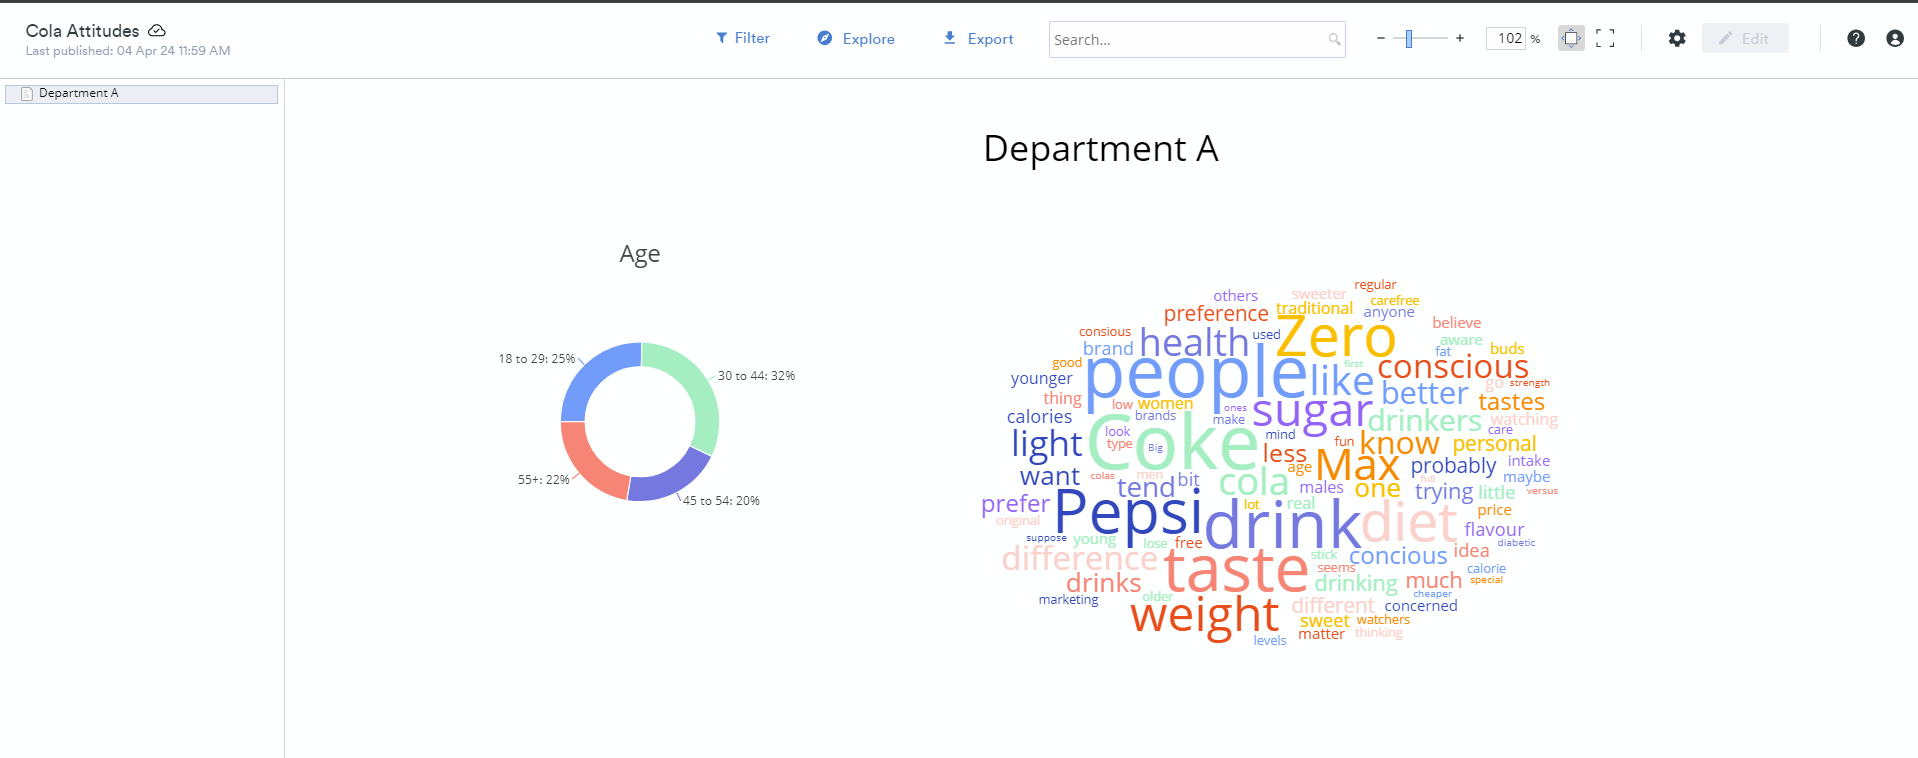Open help question mark

(1856, 38)
